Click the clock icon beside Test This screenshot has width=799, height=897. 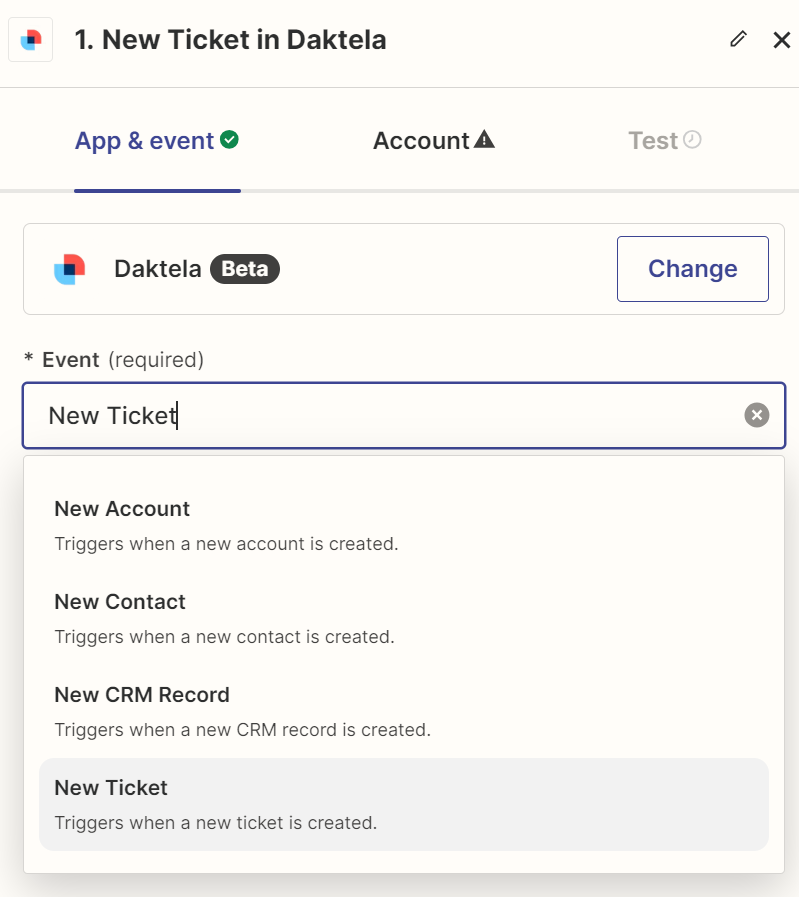point(692,140)
